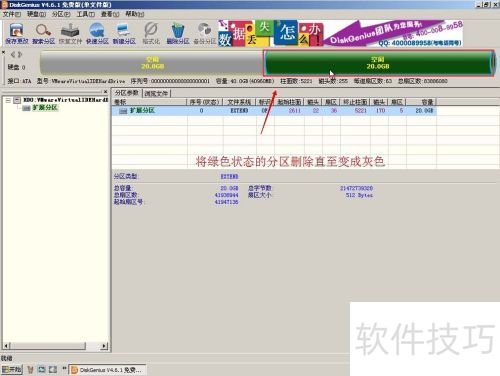Viewport: 500px width, 376px height.
Task: Open the 硬盘 (Disk) menu
Action: point(36,14)
